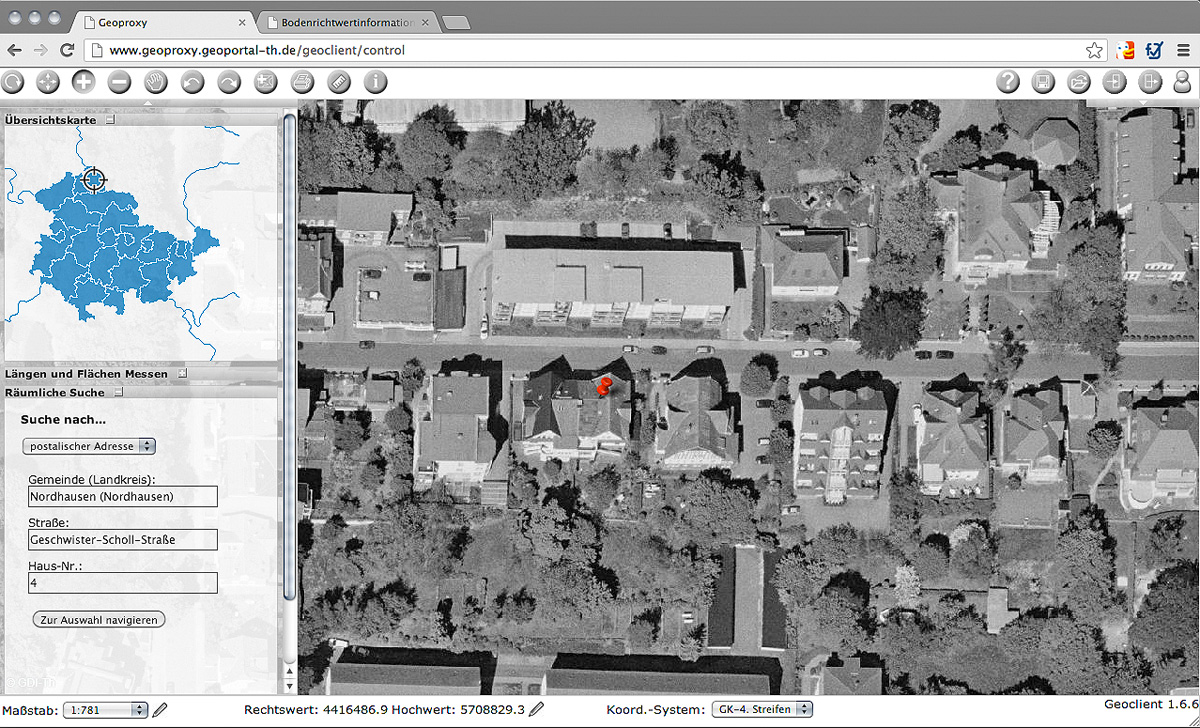Select the pan hand tool
Image resolution: width=1200 pixels, height=728 pixels.
[156, 82]
